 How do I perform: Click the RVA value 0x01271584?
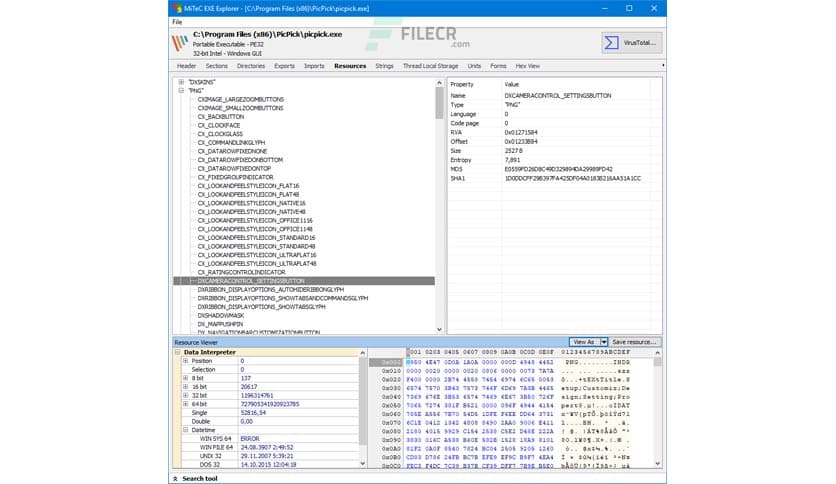click(521, 132)
